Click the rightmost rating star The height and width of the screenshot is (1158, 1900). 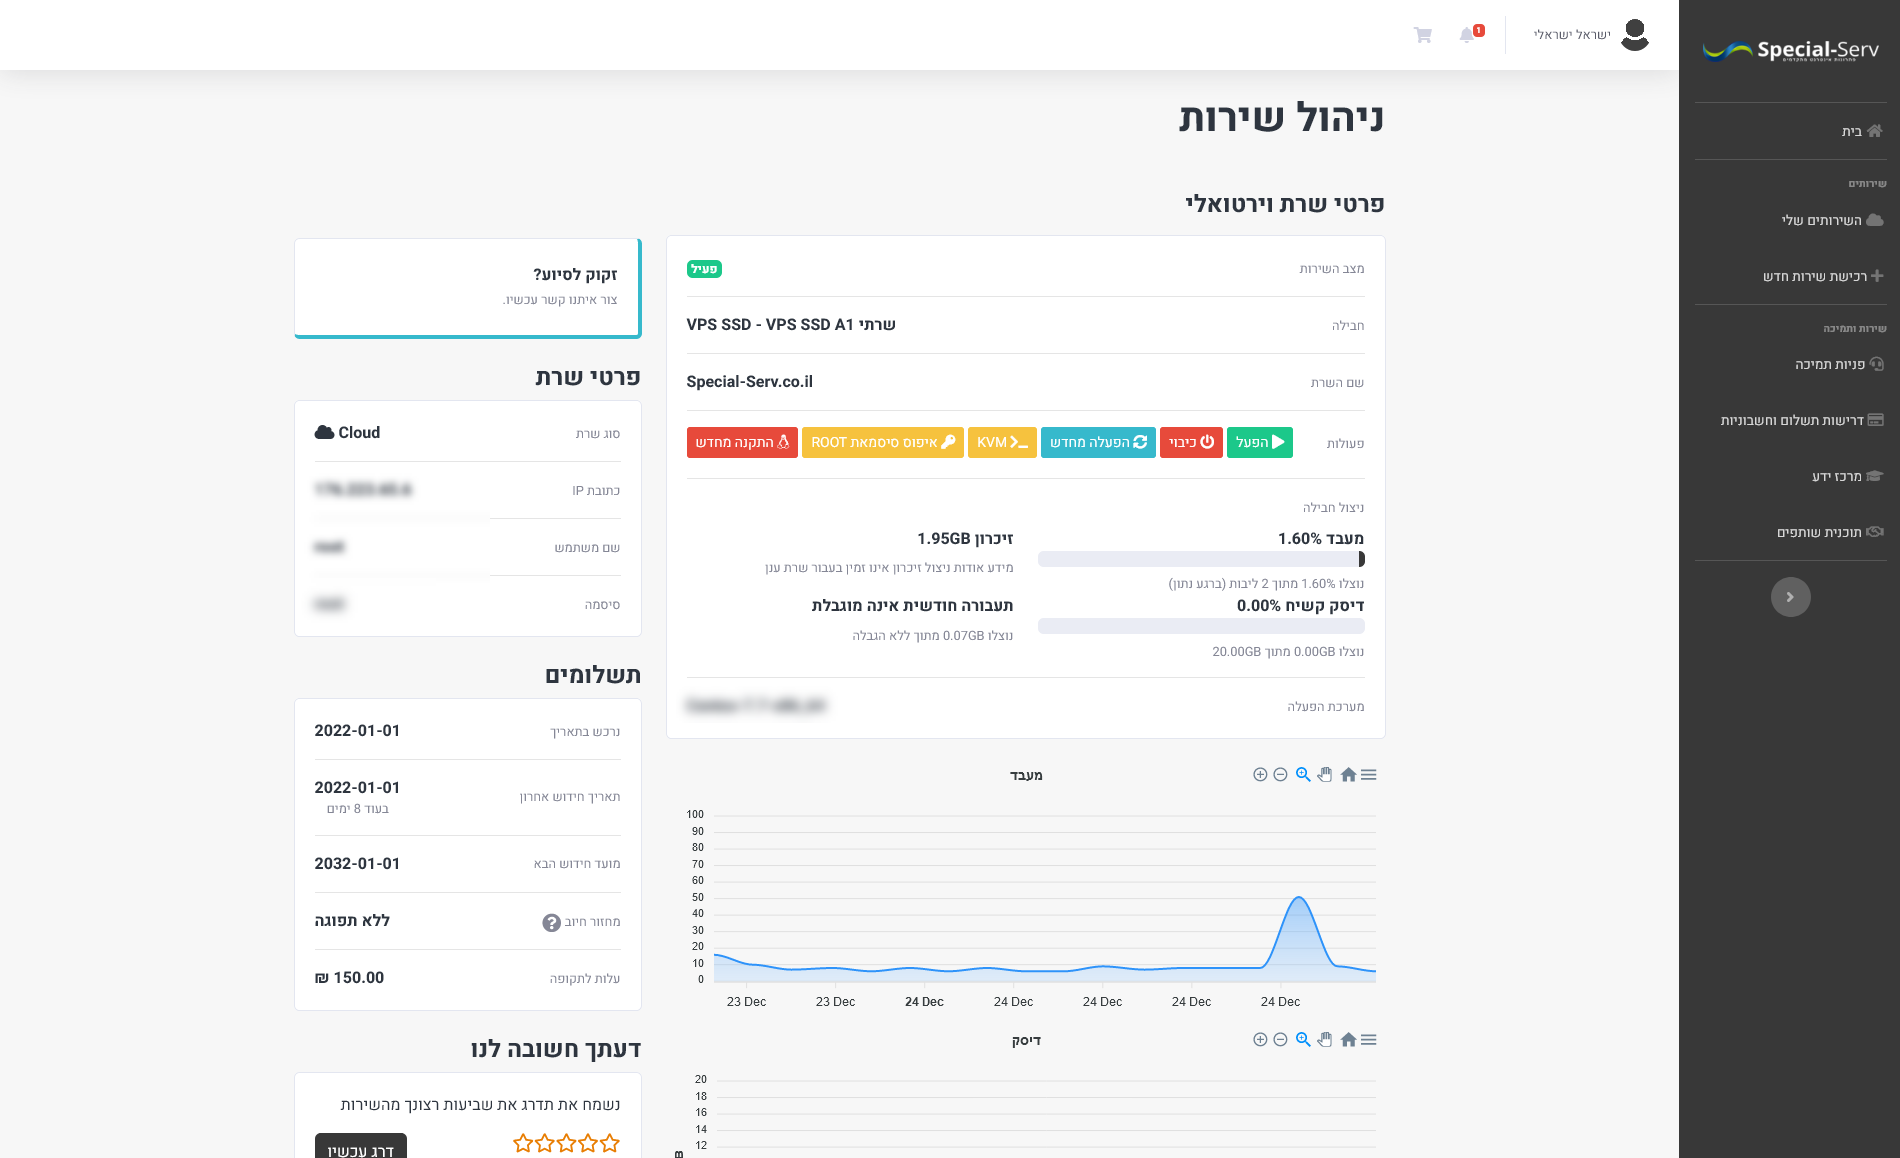click(610, 1143)
